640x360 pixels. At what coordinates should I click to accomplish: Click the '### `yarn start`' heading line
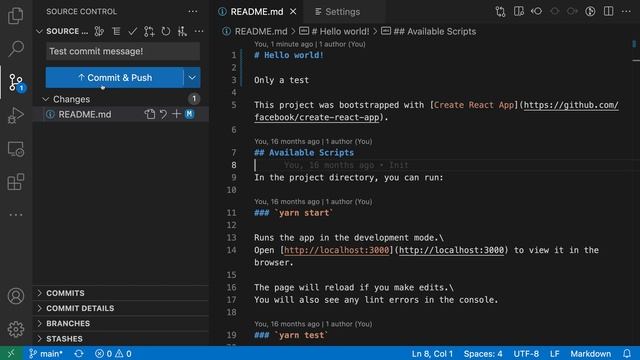(x=293, y=213)
